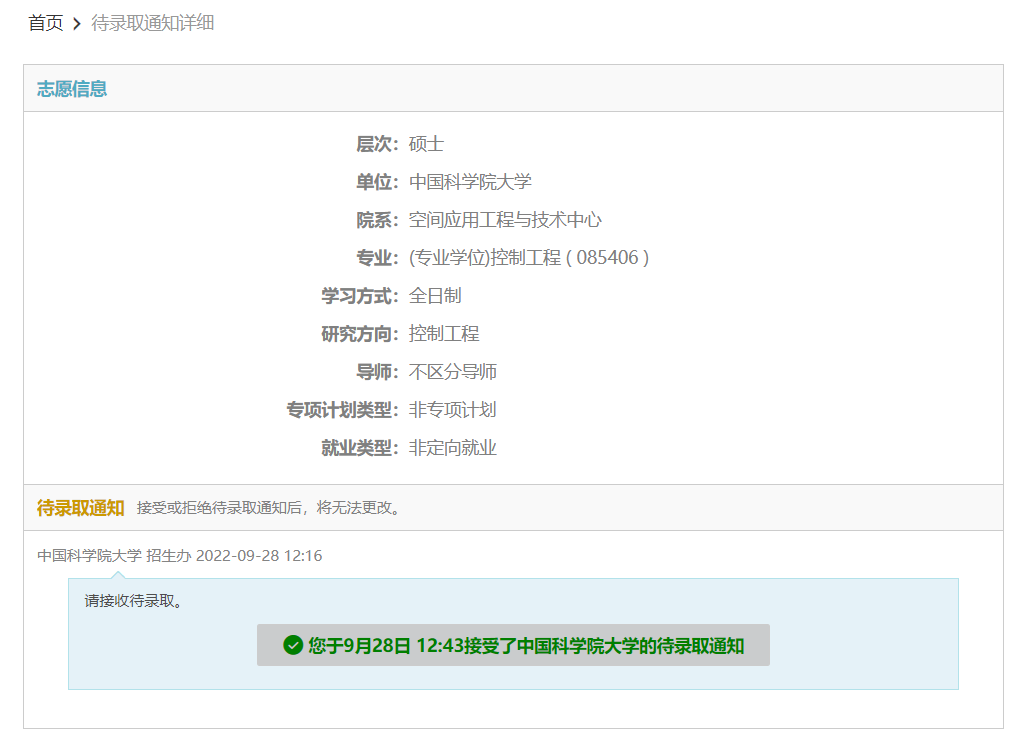Click the 非定向就业 employment type value

coord(453,448)
